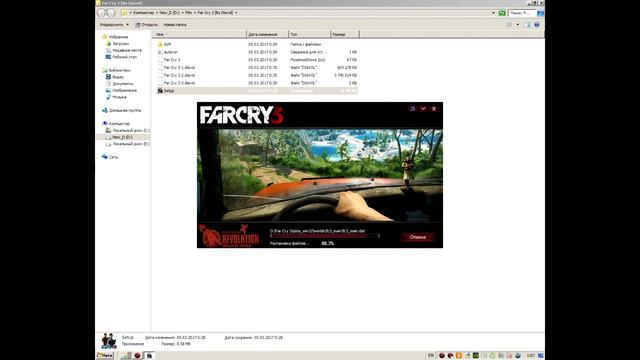640x360 pixels.
Task: Sort by the Тип column header
Action: (x=310, y=34)
